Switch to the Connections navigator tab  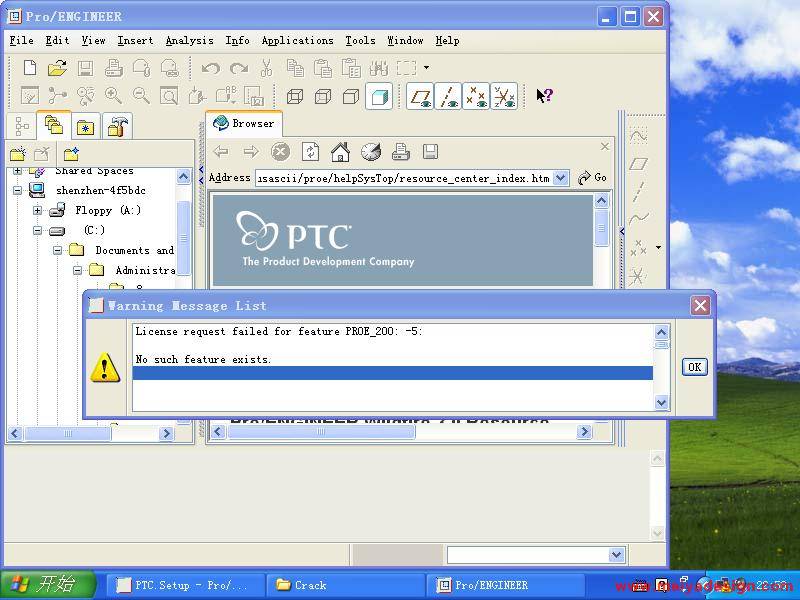(117, 126)
